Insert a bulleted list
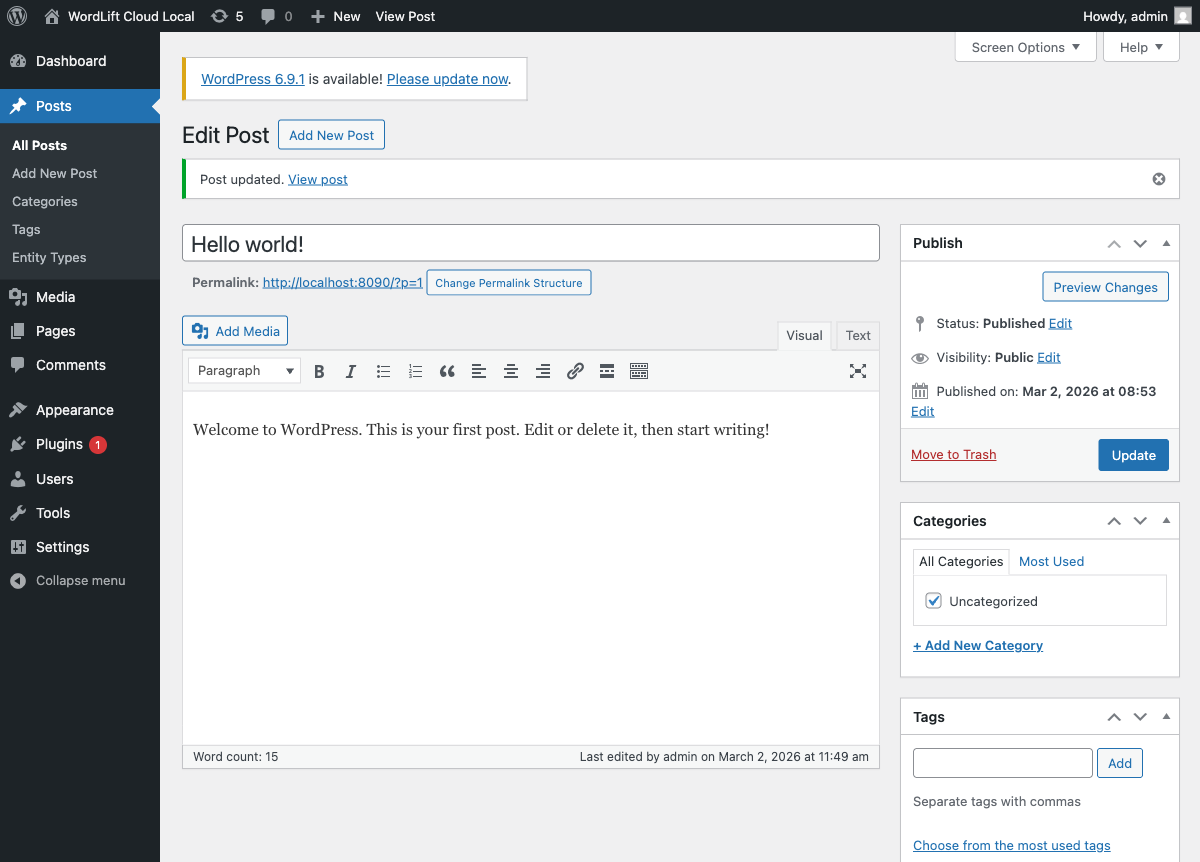The width and height of the screenshot is (1200, 862). click(x=383, y=371)
